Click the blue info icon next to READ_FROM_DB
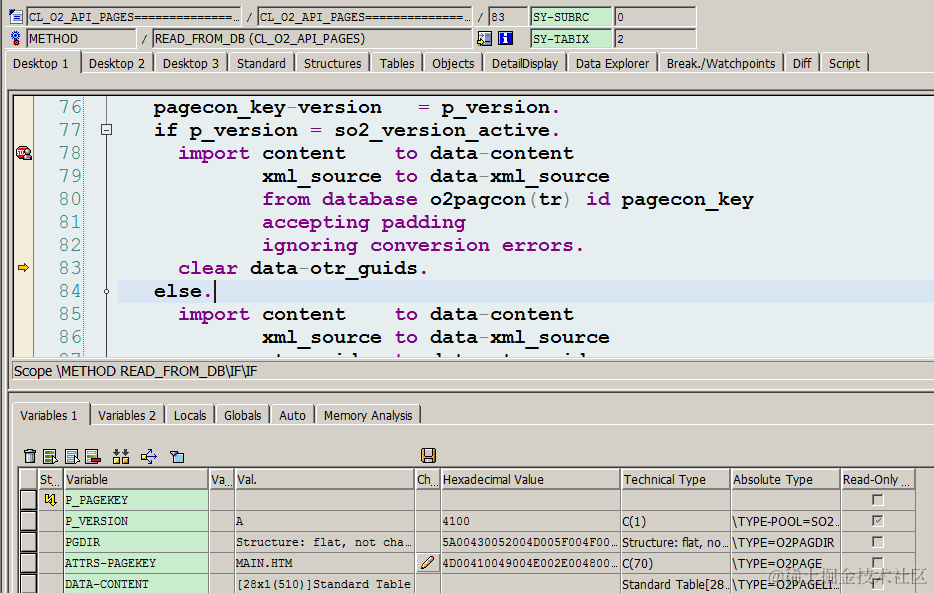934x593 pixels. tap(506, 39)
